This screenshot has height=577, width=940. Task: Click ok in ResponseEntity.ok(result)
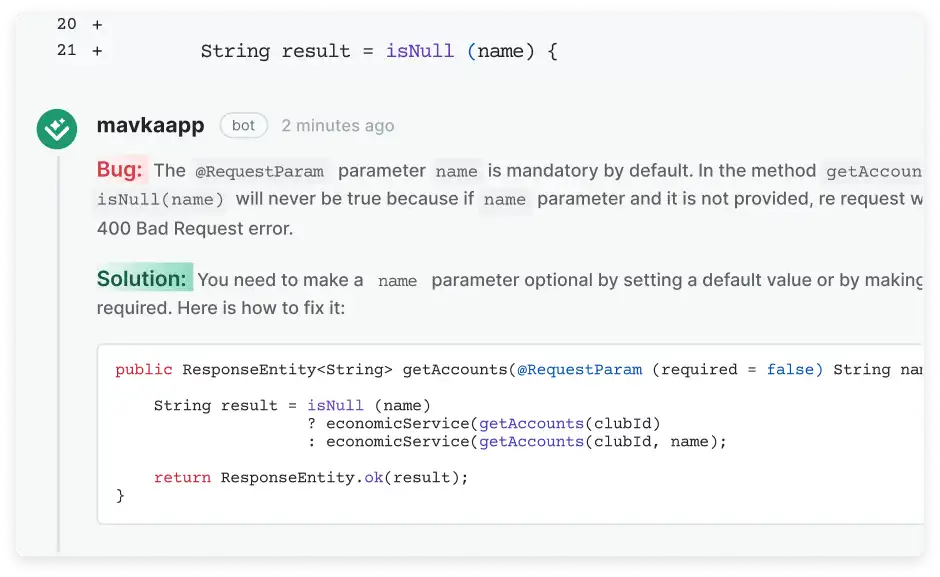pos(373,477)
